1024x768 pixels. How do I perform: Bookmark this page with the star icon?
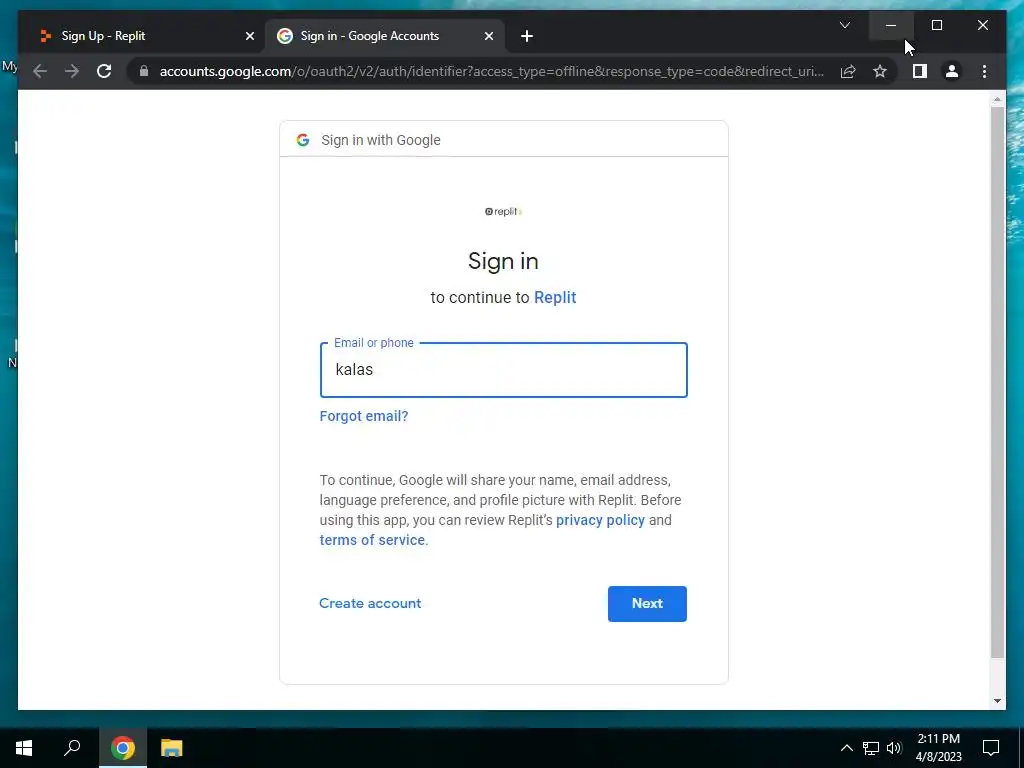(880, 71)
